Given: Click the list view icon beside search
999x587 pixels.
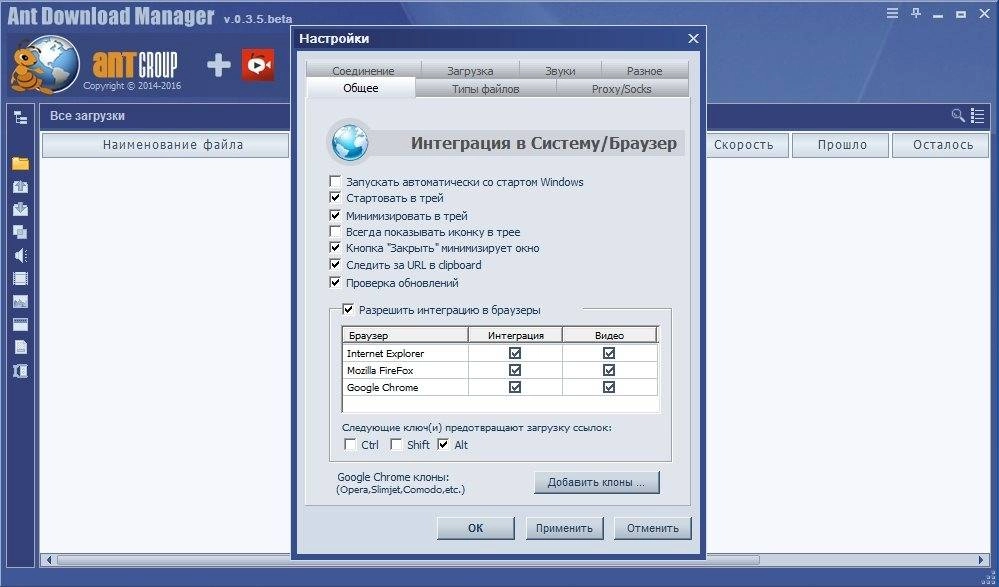Looking at the screenshot, I should pyautogui.click(x=977, y=115).
